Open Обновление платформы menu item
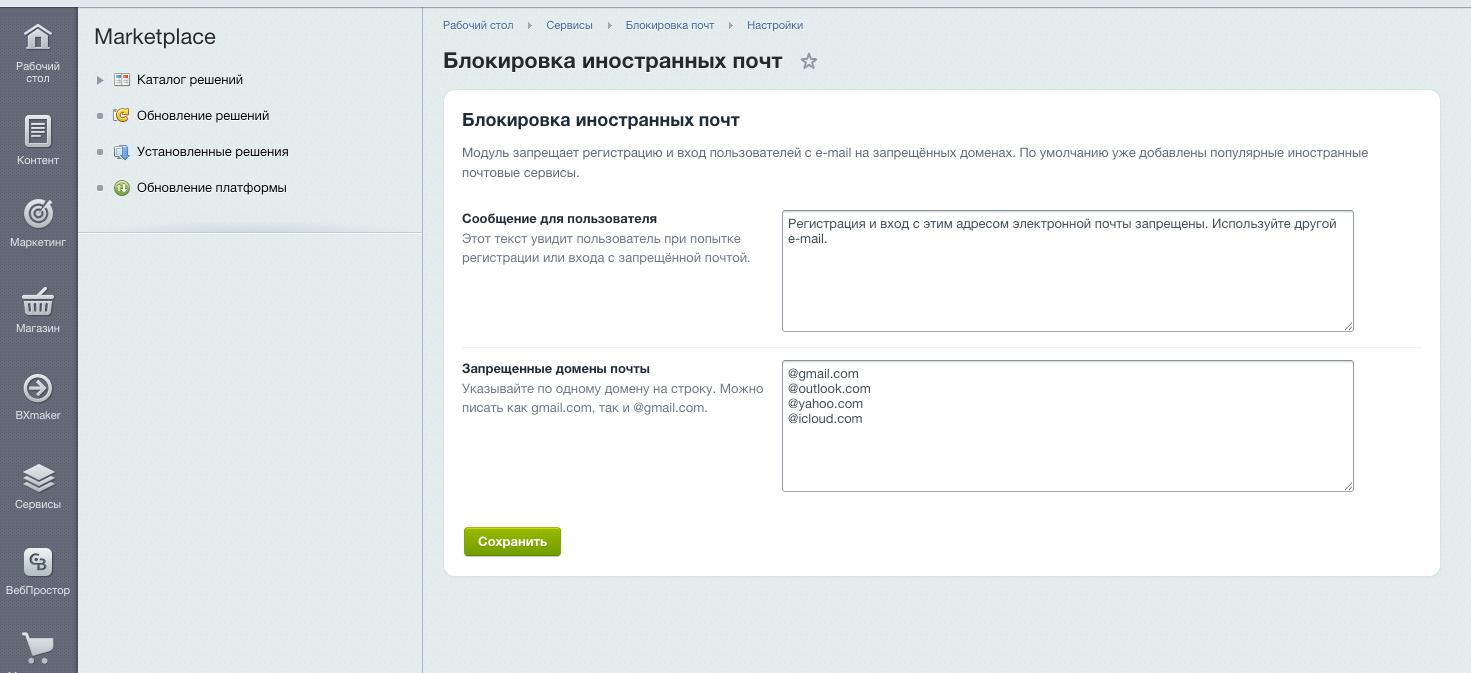This screenshot has width=1471, height=673. point(212,188)
